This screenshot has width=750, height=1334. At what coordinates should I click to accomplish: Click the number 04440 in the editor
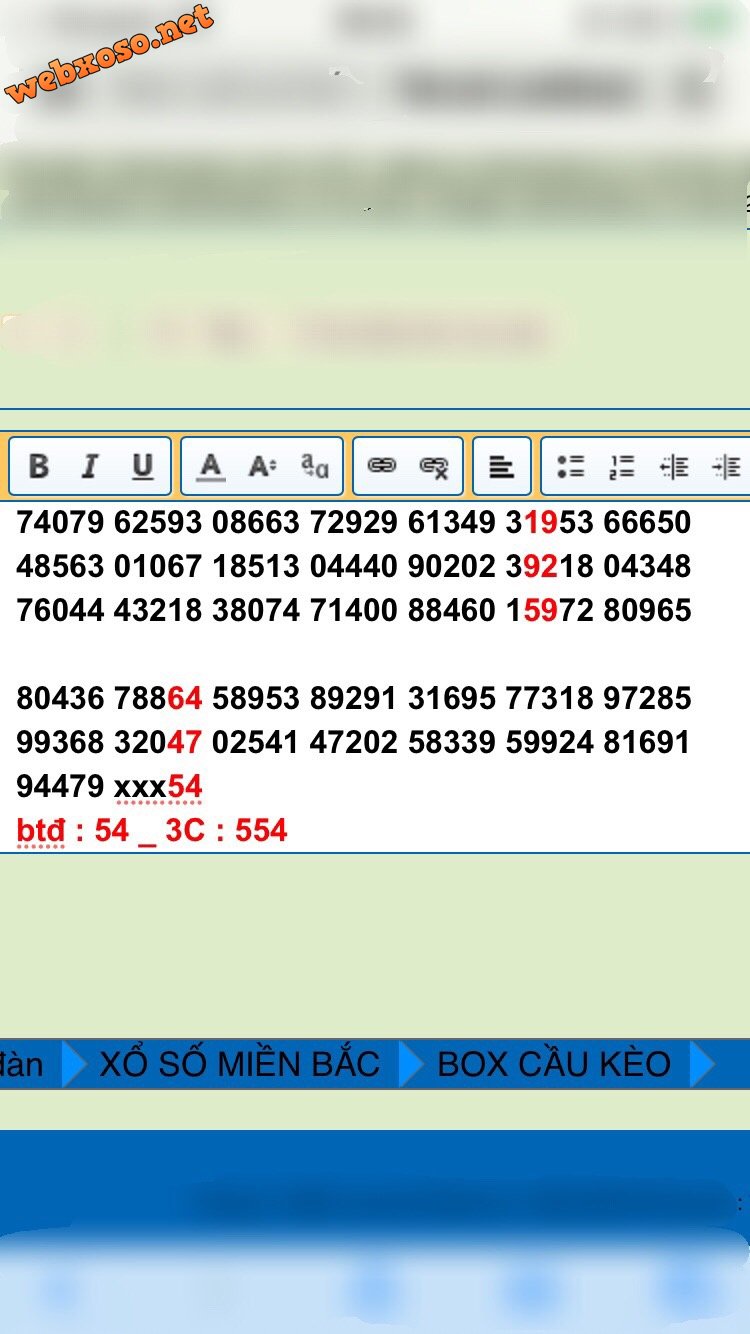[354, 566]
